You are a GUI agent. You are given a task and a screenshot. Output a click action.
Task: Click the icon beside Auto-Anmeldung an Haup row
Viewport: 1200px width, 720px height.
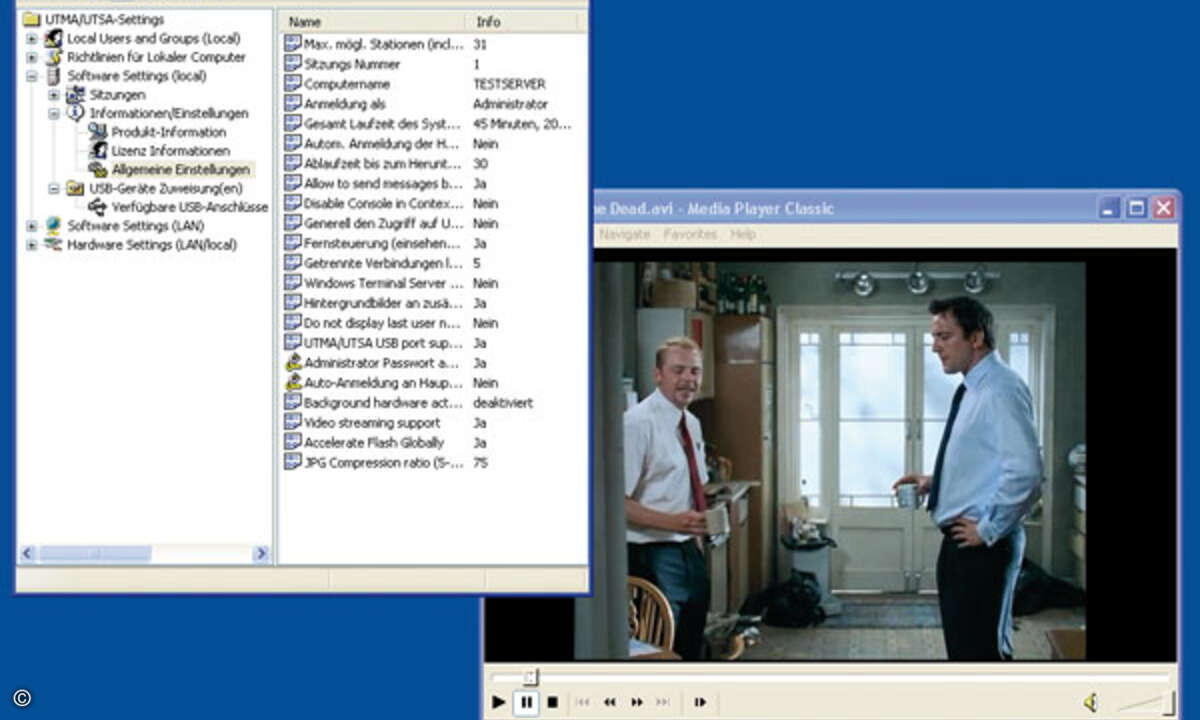coord(292,383)
